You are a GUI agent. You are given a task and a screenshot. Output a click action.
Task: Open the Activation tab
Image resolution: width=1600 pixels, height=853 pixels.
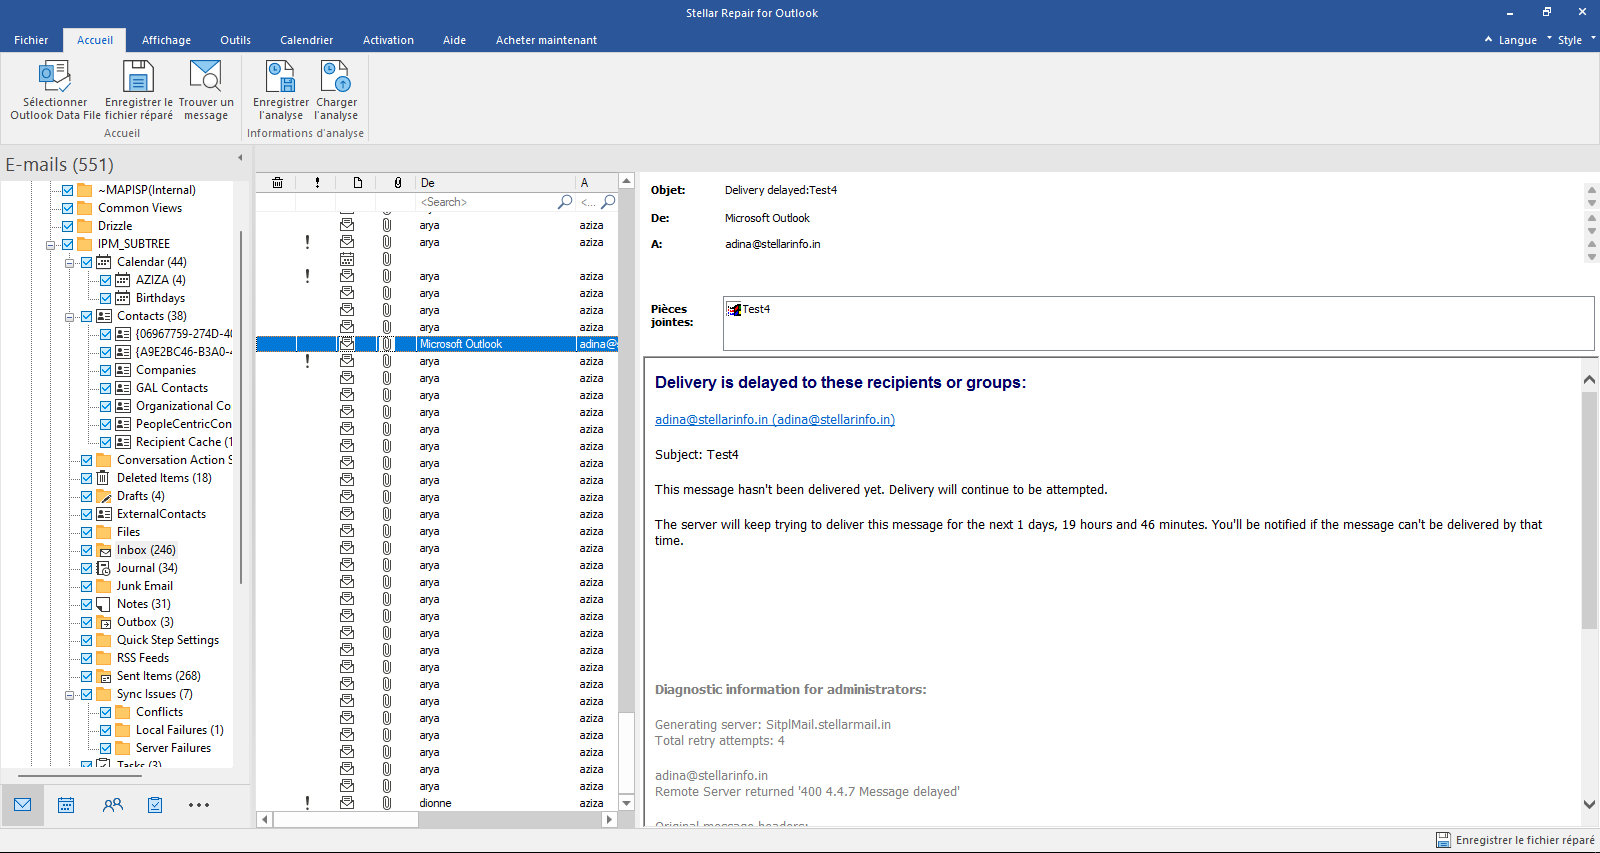tap(388, 40)
